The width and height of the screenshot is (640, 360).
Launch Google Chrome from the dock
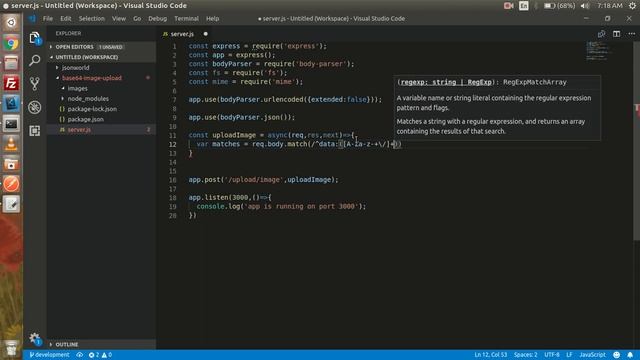(x=11, y=43)
